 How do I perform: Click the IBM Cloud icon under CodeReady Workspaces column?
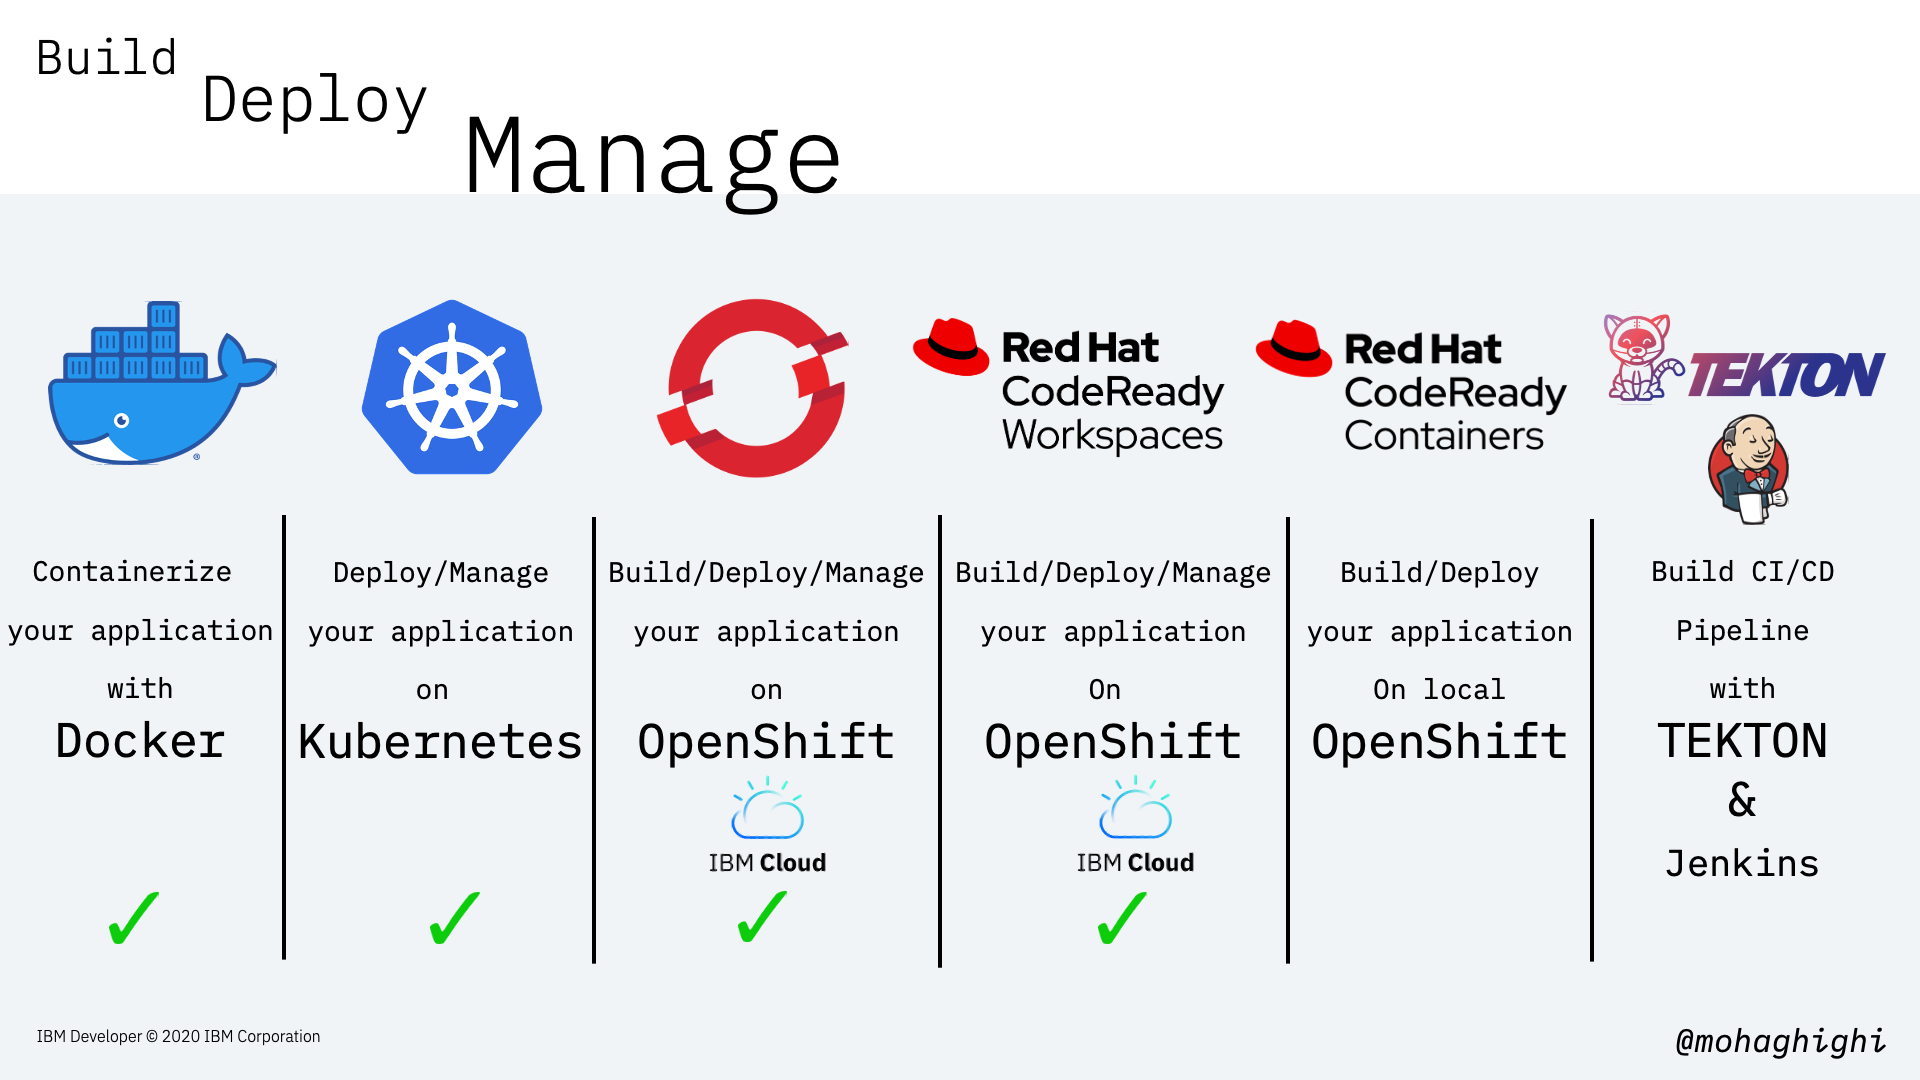pyautogui.click(x=1135, y=826)
